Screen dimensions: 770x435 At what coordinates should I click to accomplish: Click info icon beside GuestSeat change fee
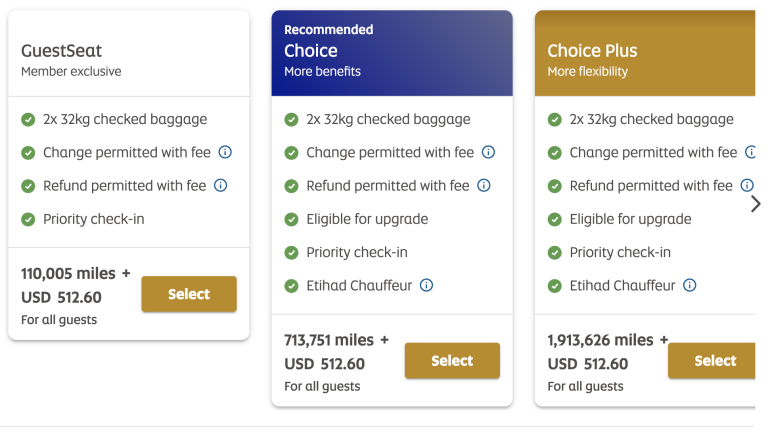coord(225,153)
